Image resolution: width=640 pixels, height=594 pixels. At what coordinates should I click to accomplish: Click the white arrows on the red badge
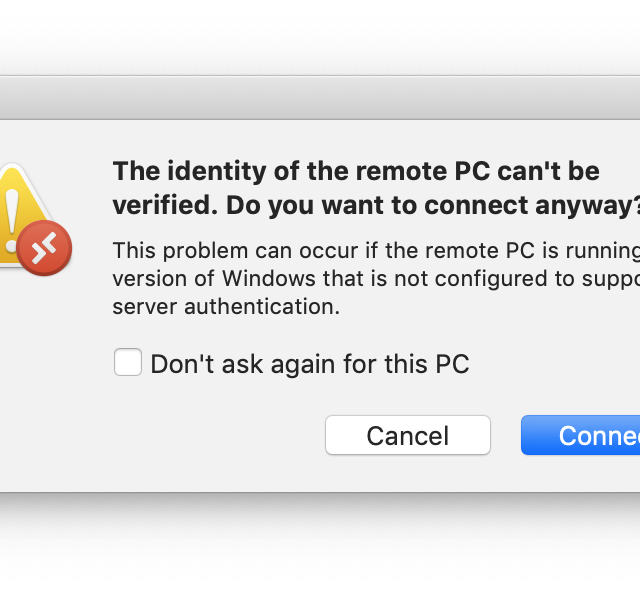click(x=45, y=248)
